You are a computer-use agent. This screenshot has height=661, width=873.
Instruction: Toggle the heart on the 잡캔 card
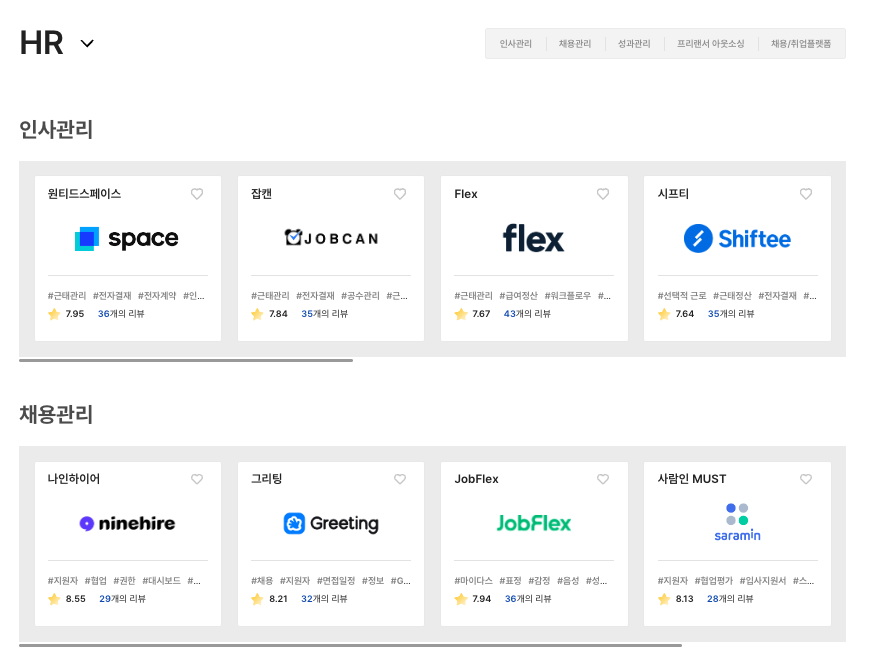[x=400, y=195]
